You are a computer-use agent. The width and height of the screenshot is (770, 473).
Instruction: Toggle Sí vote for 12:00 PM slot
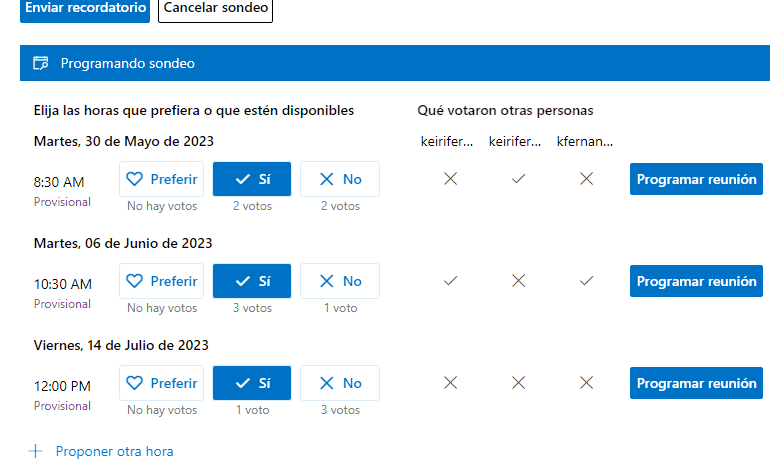coord(252,383)
